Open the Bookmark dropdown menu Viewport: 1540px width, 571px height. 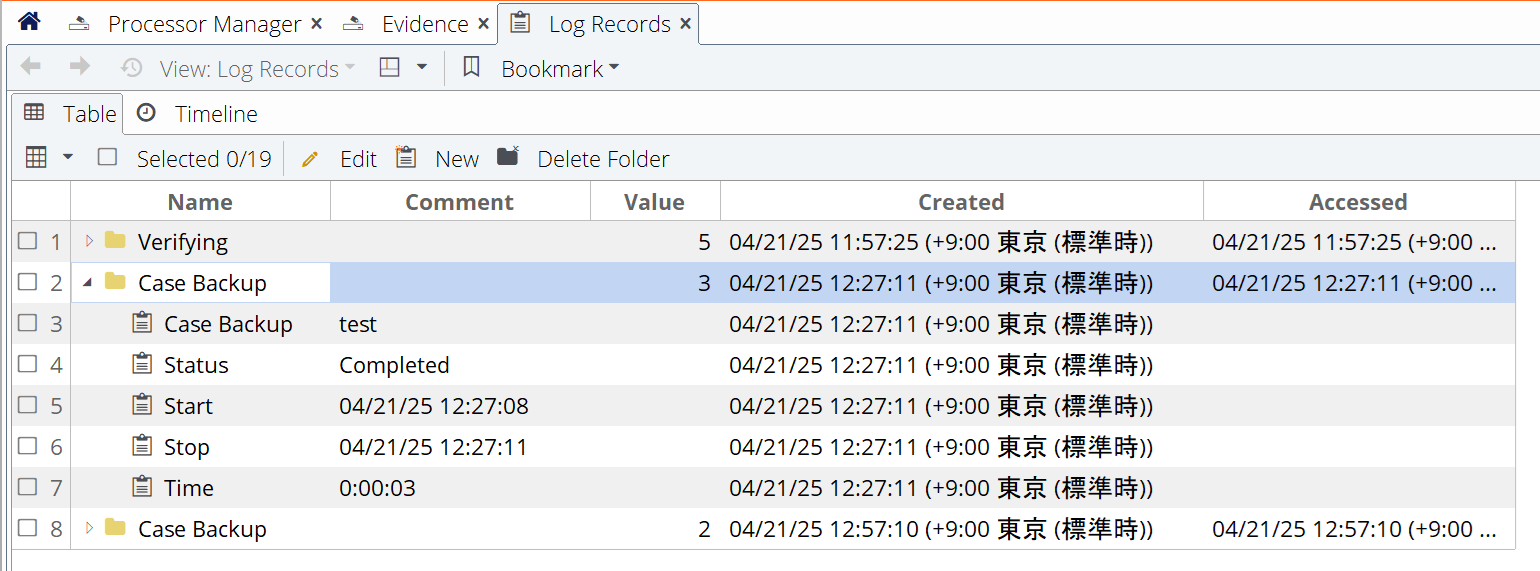click(560, 69)
